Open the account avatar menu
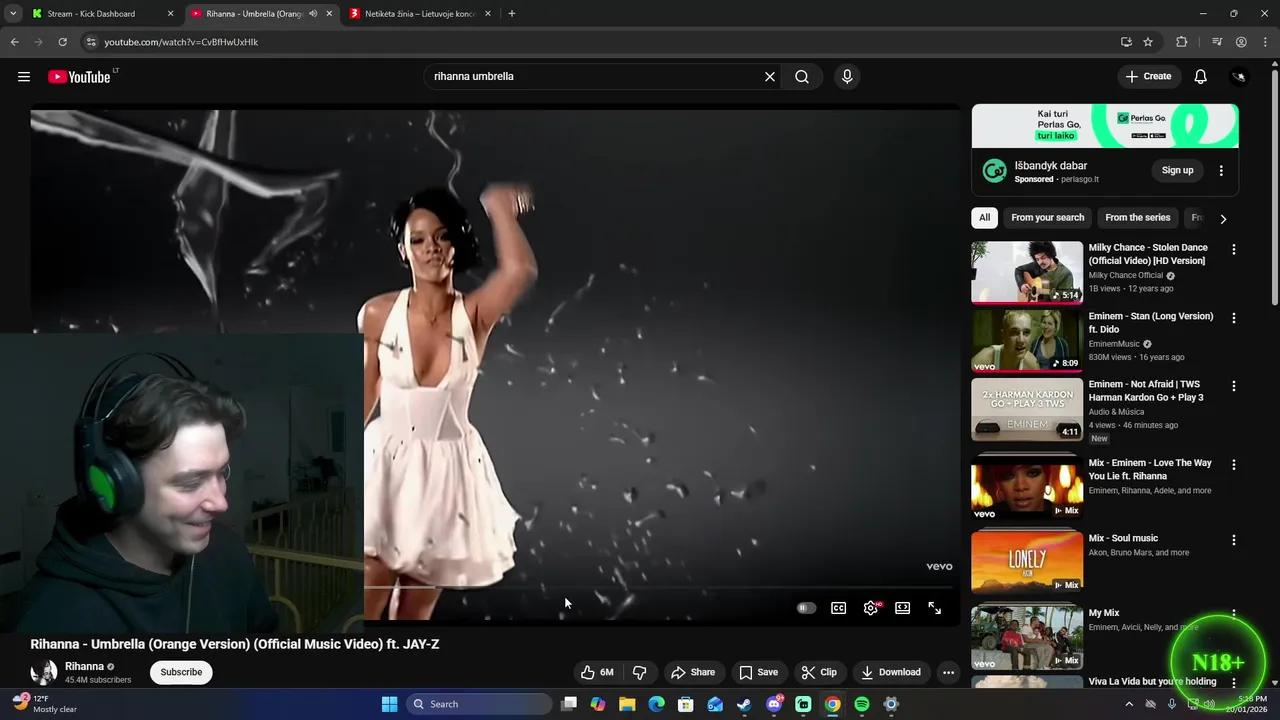 1239,77
